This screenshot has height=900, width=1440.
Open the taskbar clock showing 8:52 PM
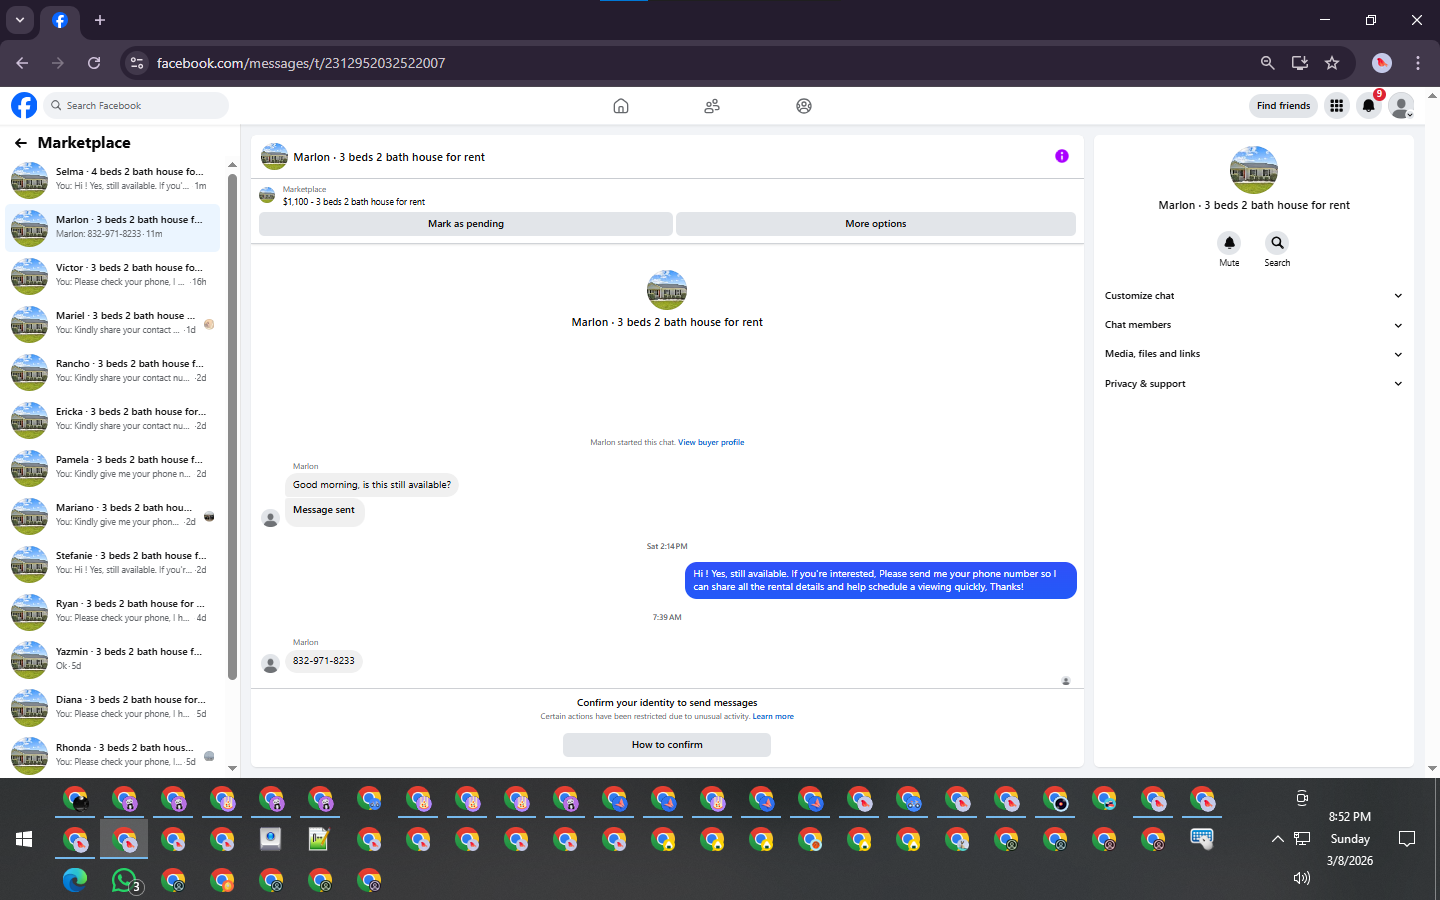1350,839
